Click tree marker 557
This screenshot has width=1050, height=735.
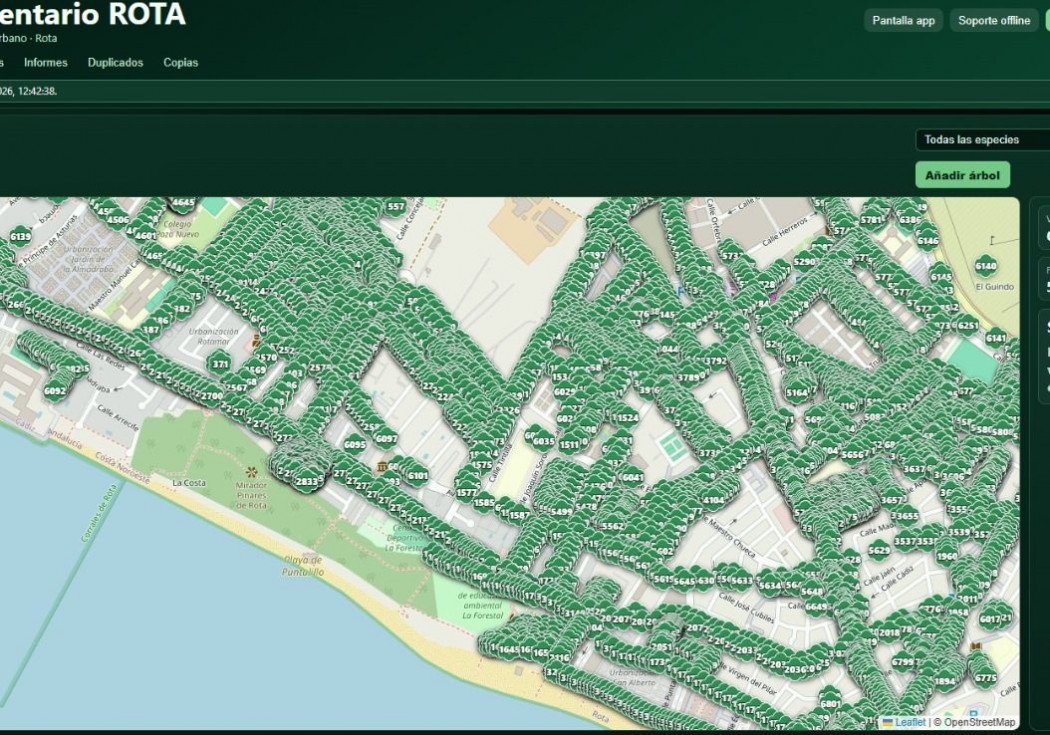click(x=396, y=206)
